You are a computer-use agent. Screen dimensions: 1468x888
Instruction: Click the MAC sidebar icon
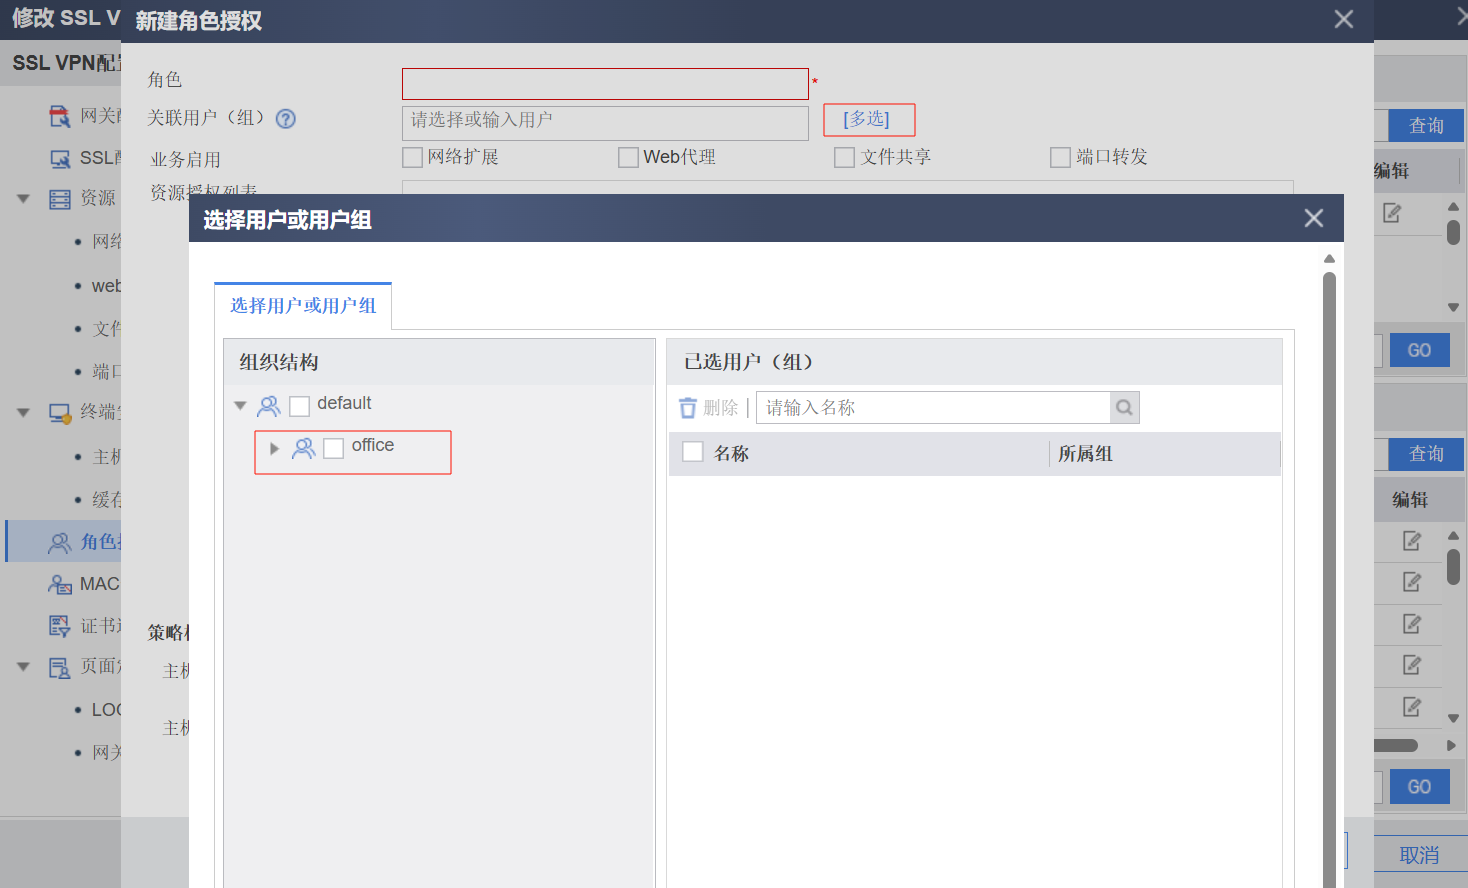(60, 584)
